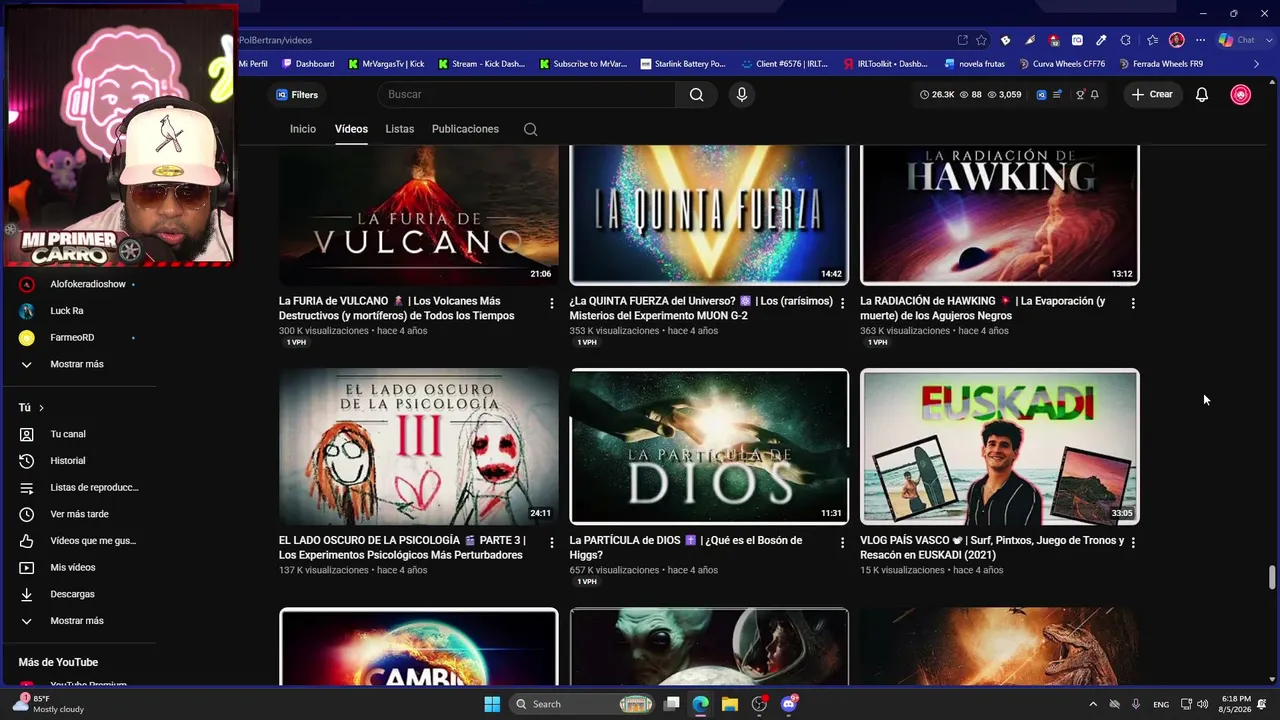1280x720 pixels.
Task: Expand the Tú section chevron
Action: click(x=41, y=408)
